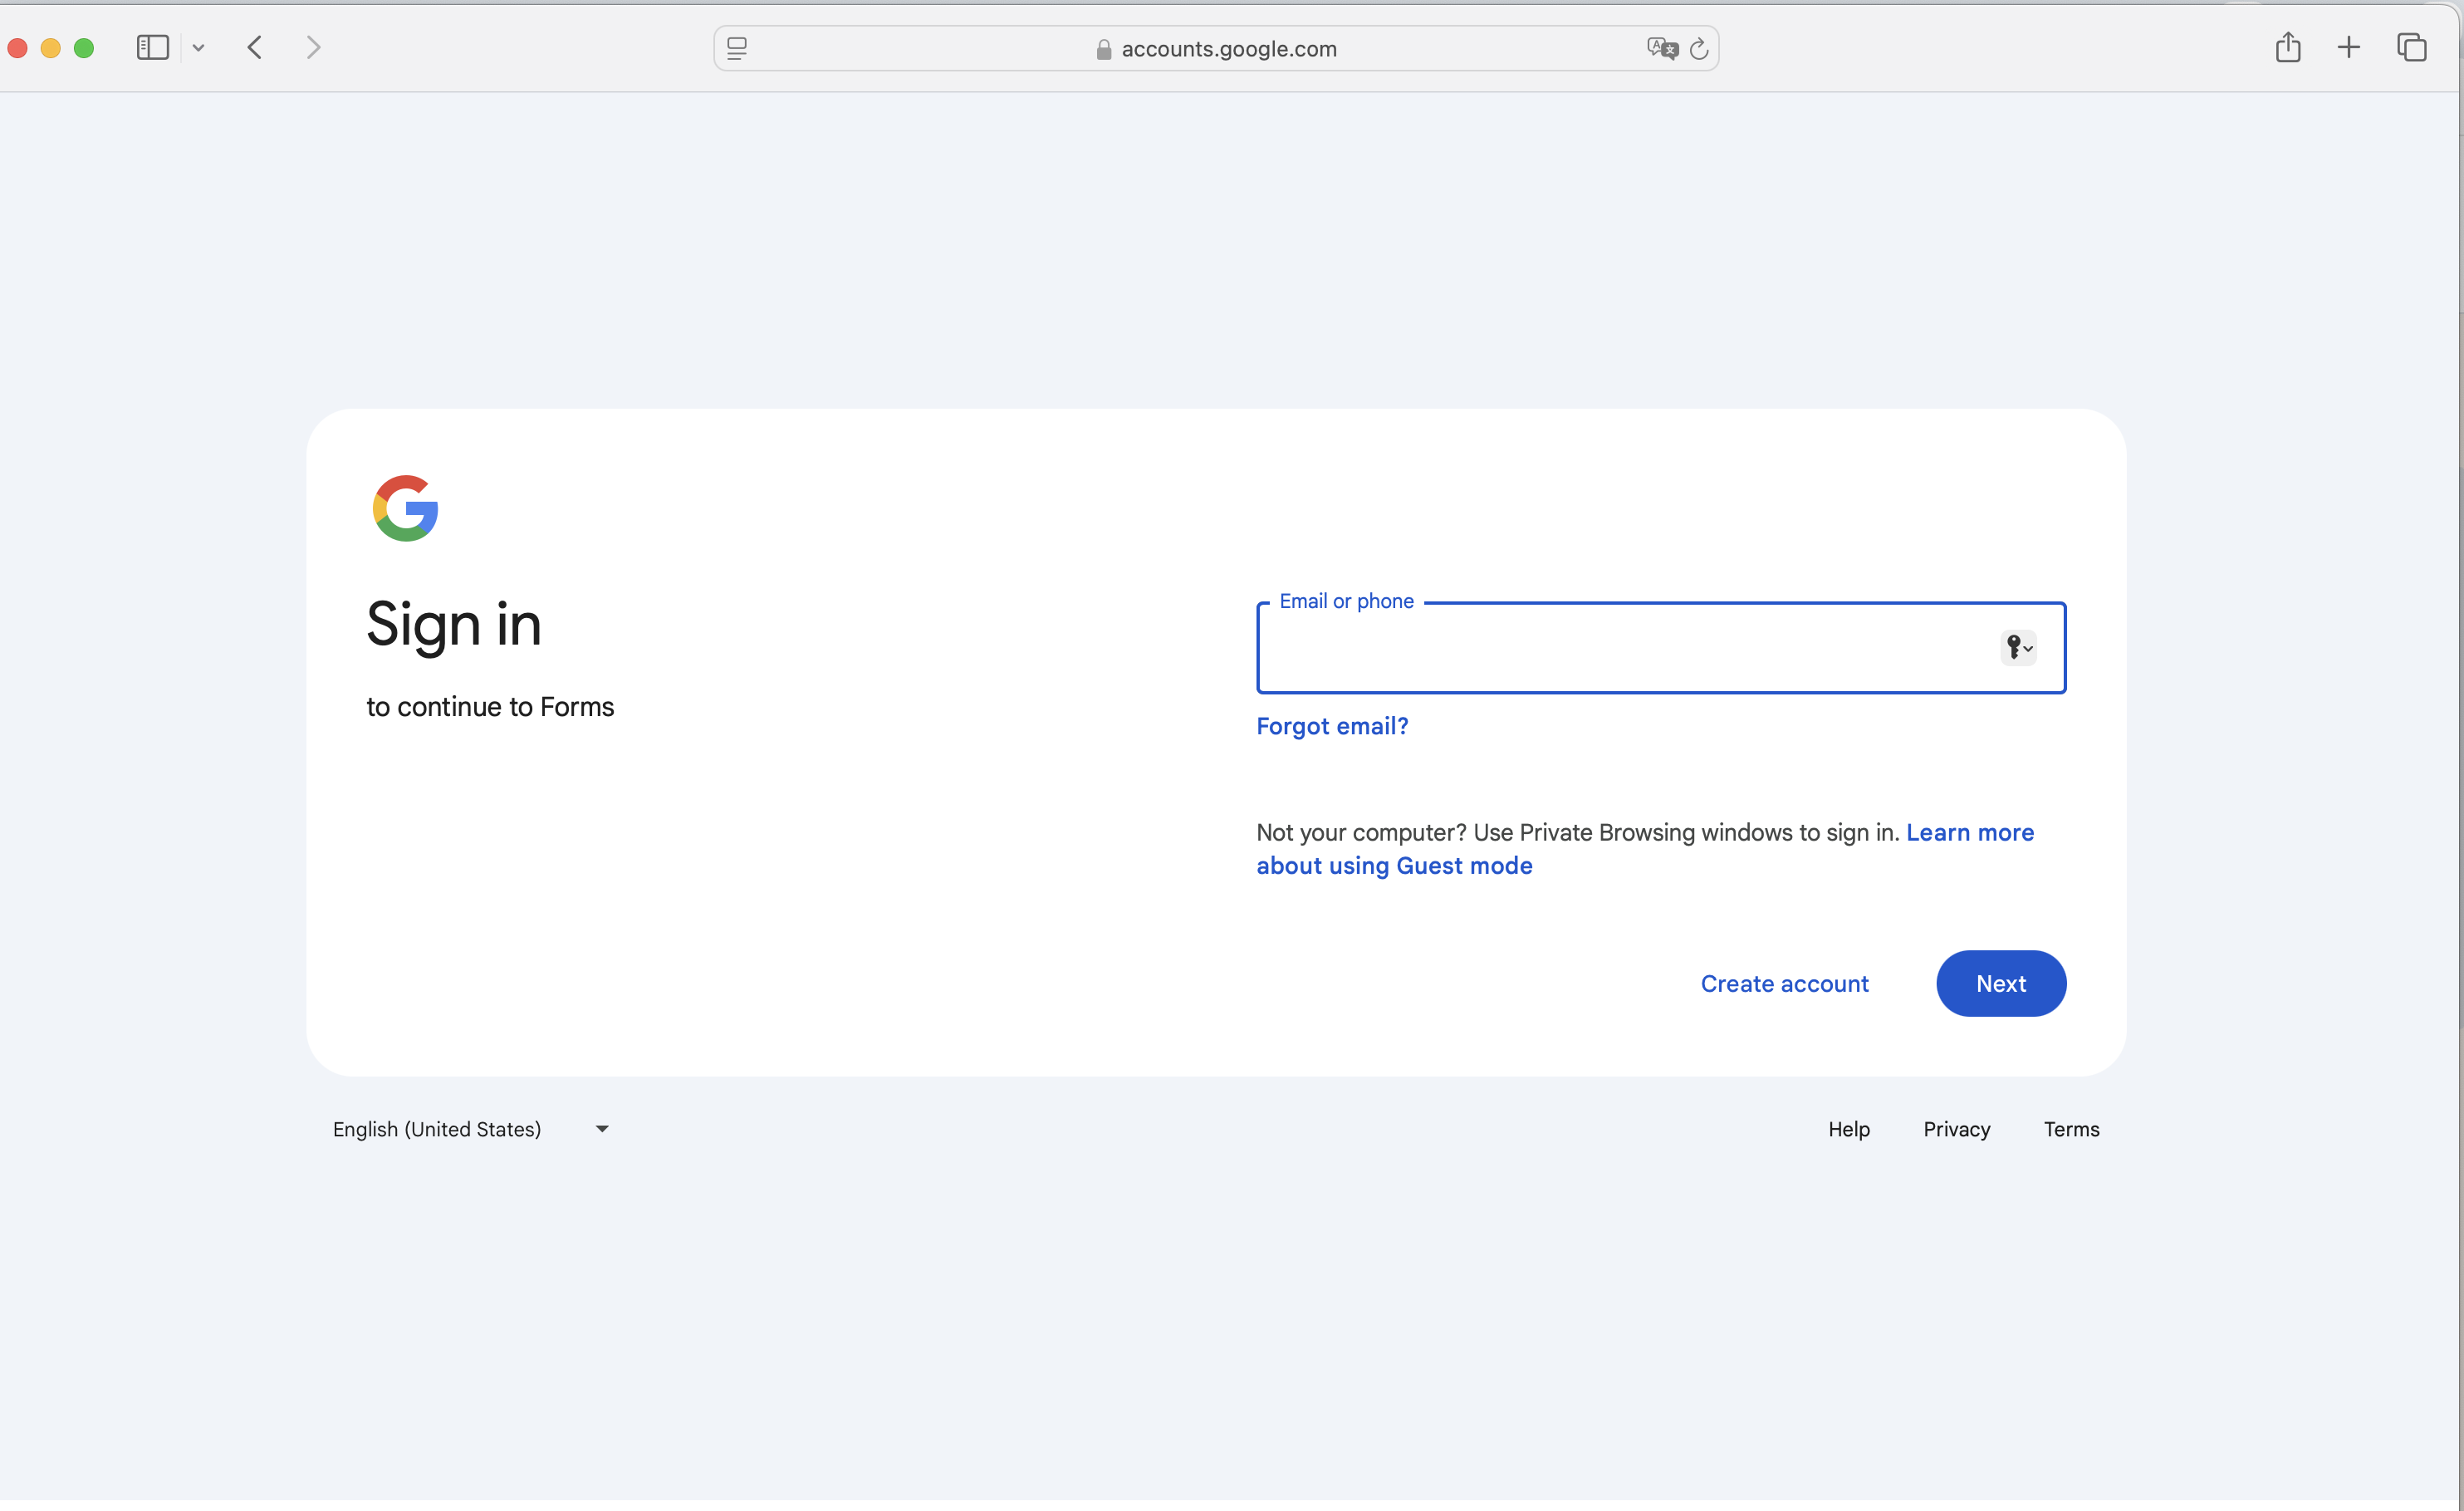Click Create account
The image size is (2464, 1511).
1784,984
